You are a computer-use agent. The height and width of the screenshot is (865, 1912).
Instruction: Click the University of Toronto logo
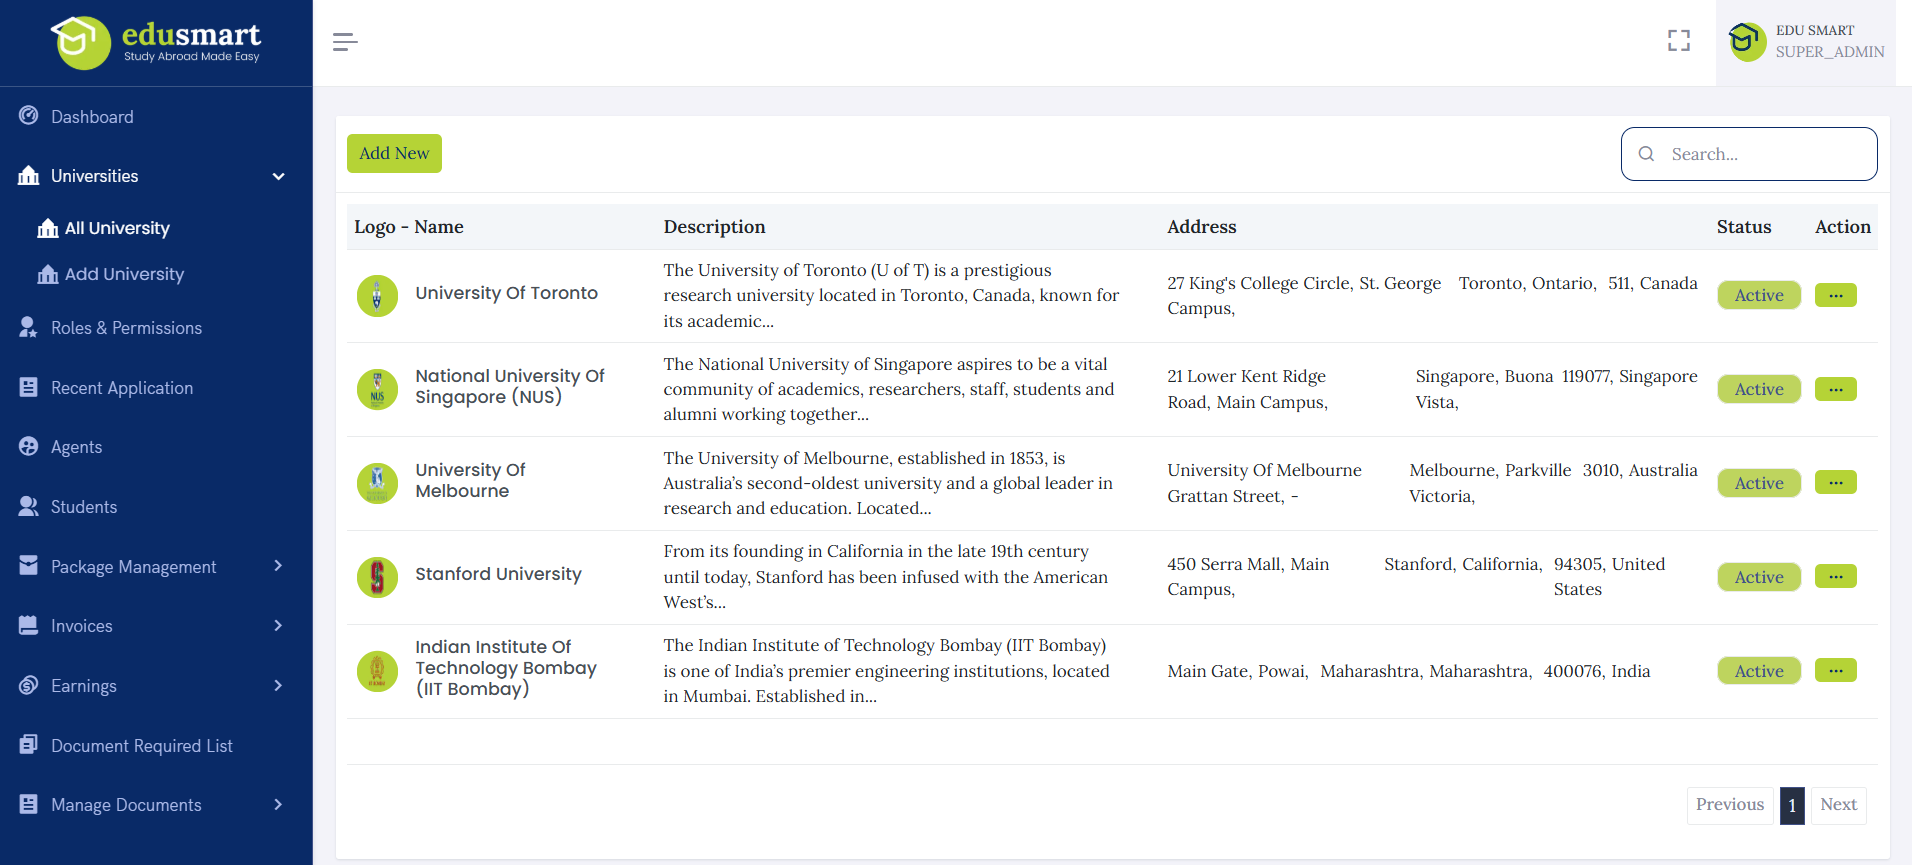pyautogui.click(x=377, y=295)
